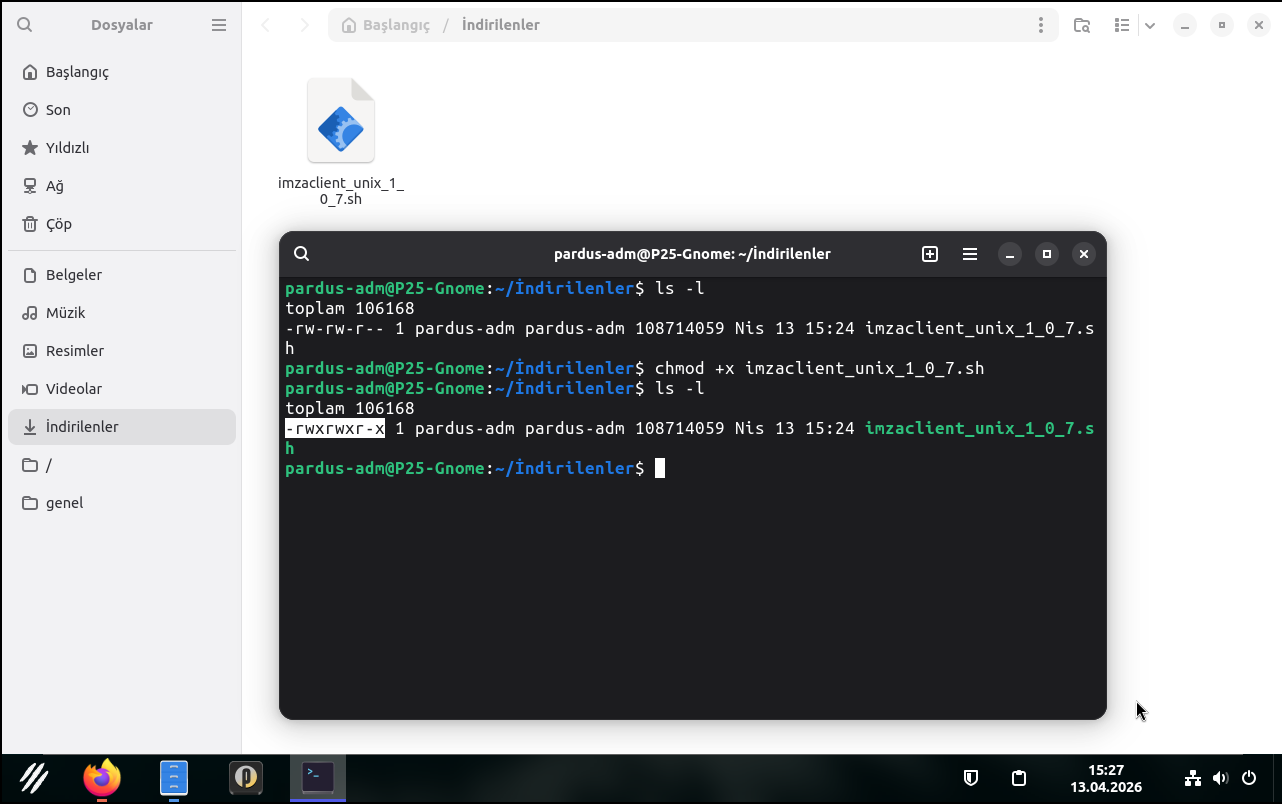The width and height of the screenshot is (1282, 804).
Task: Open the round logo app in taskbar
Action: pos(246,777)
